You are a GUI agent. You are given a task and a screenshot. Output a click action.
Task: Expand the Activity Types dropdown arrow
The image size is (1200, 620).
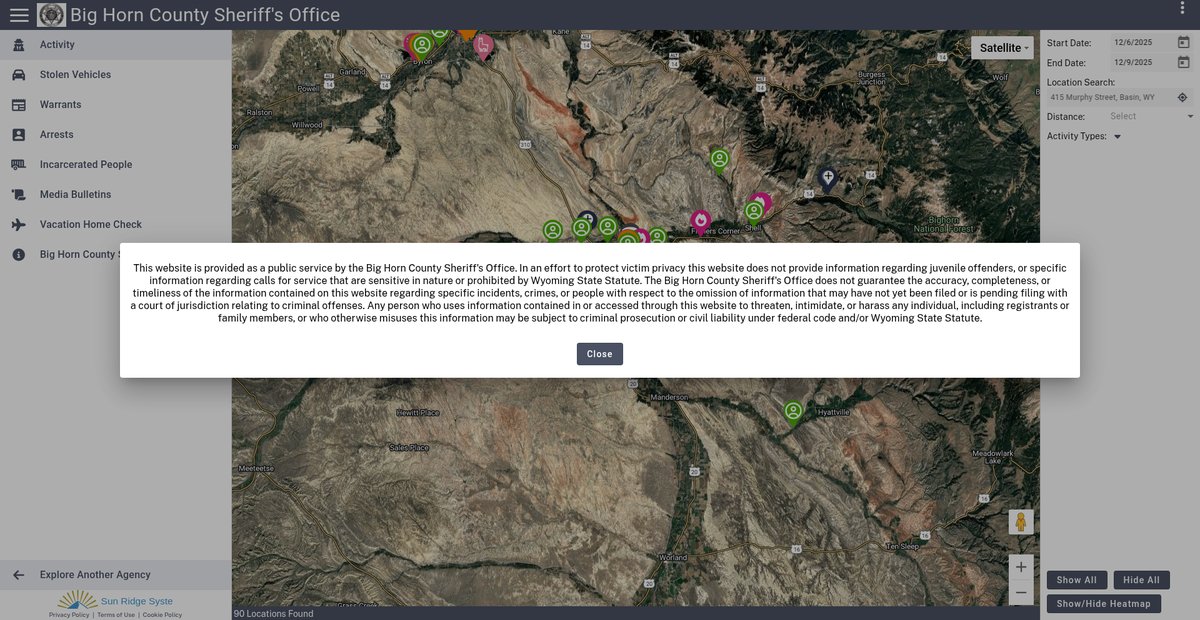[x=1117, y=137]
